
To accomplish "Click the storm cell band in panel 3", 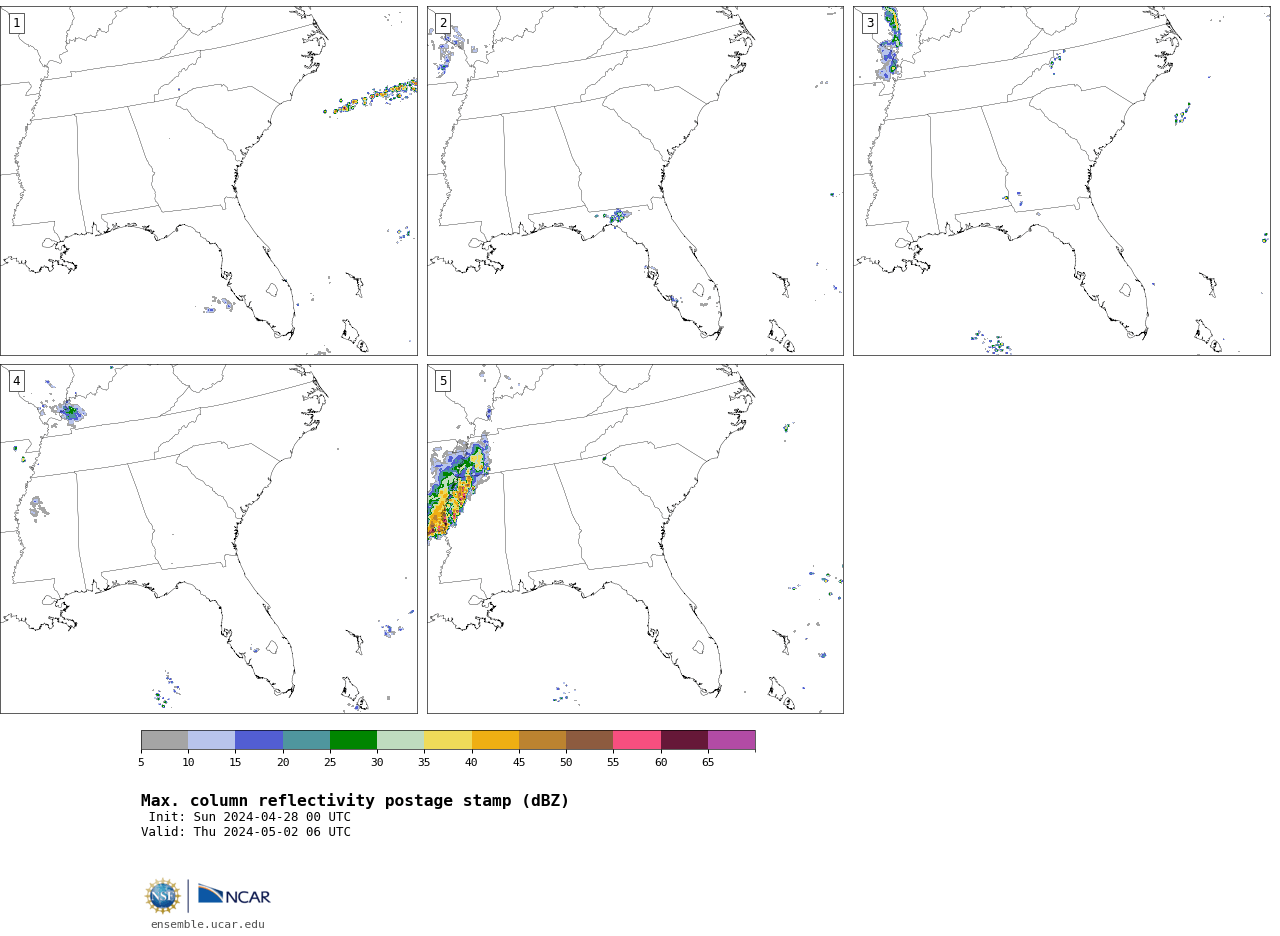I will pos(889,45).
